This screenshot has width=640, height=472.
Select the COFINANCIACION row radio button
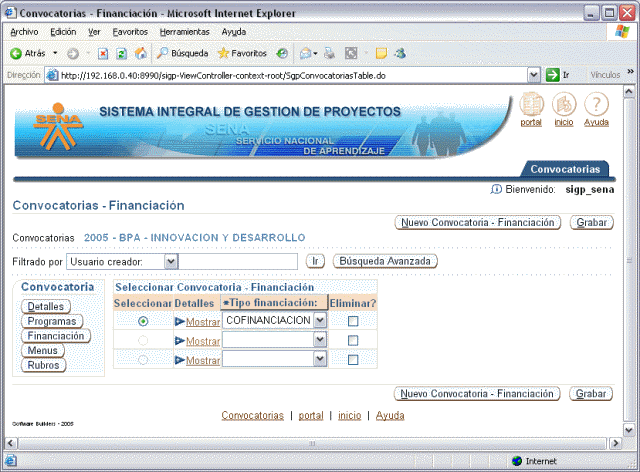point(143,321)
